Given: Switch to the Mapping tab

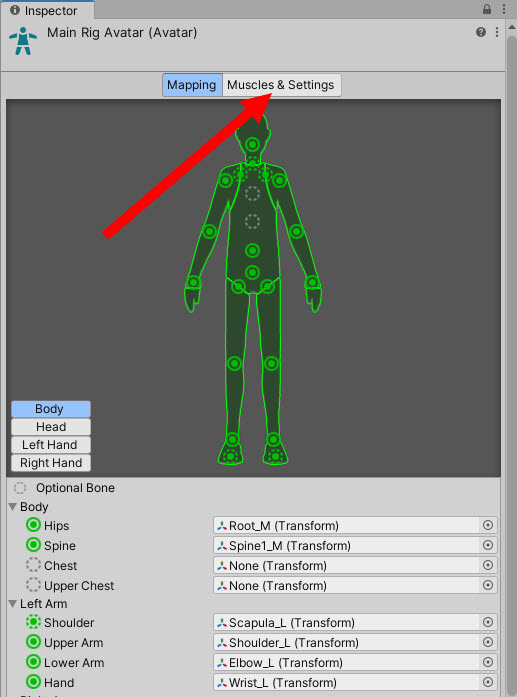Looking at the screenshot, I should [x=192, y=85].
